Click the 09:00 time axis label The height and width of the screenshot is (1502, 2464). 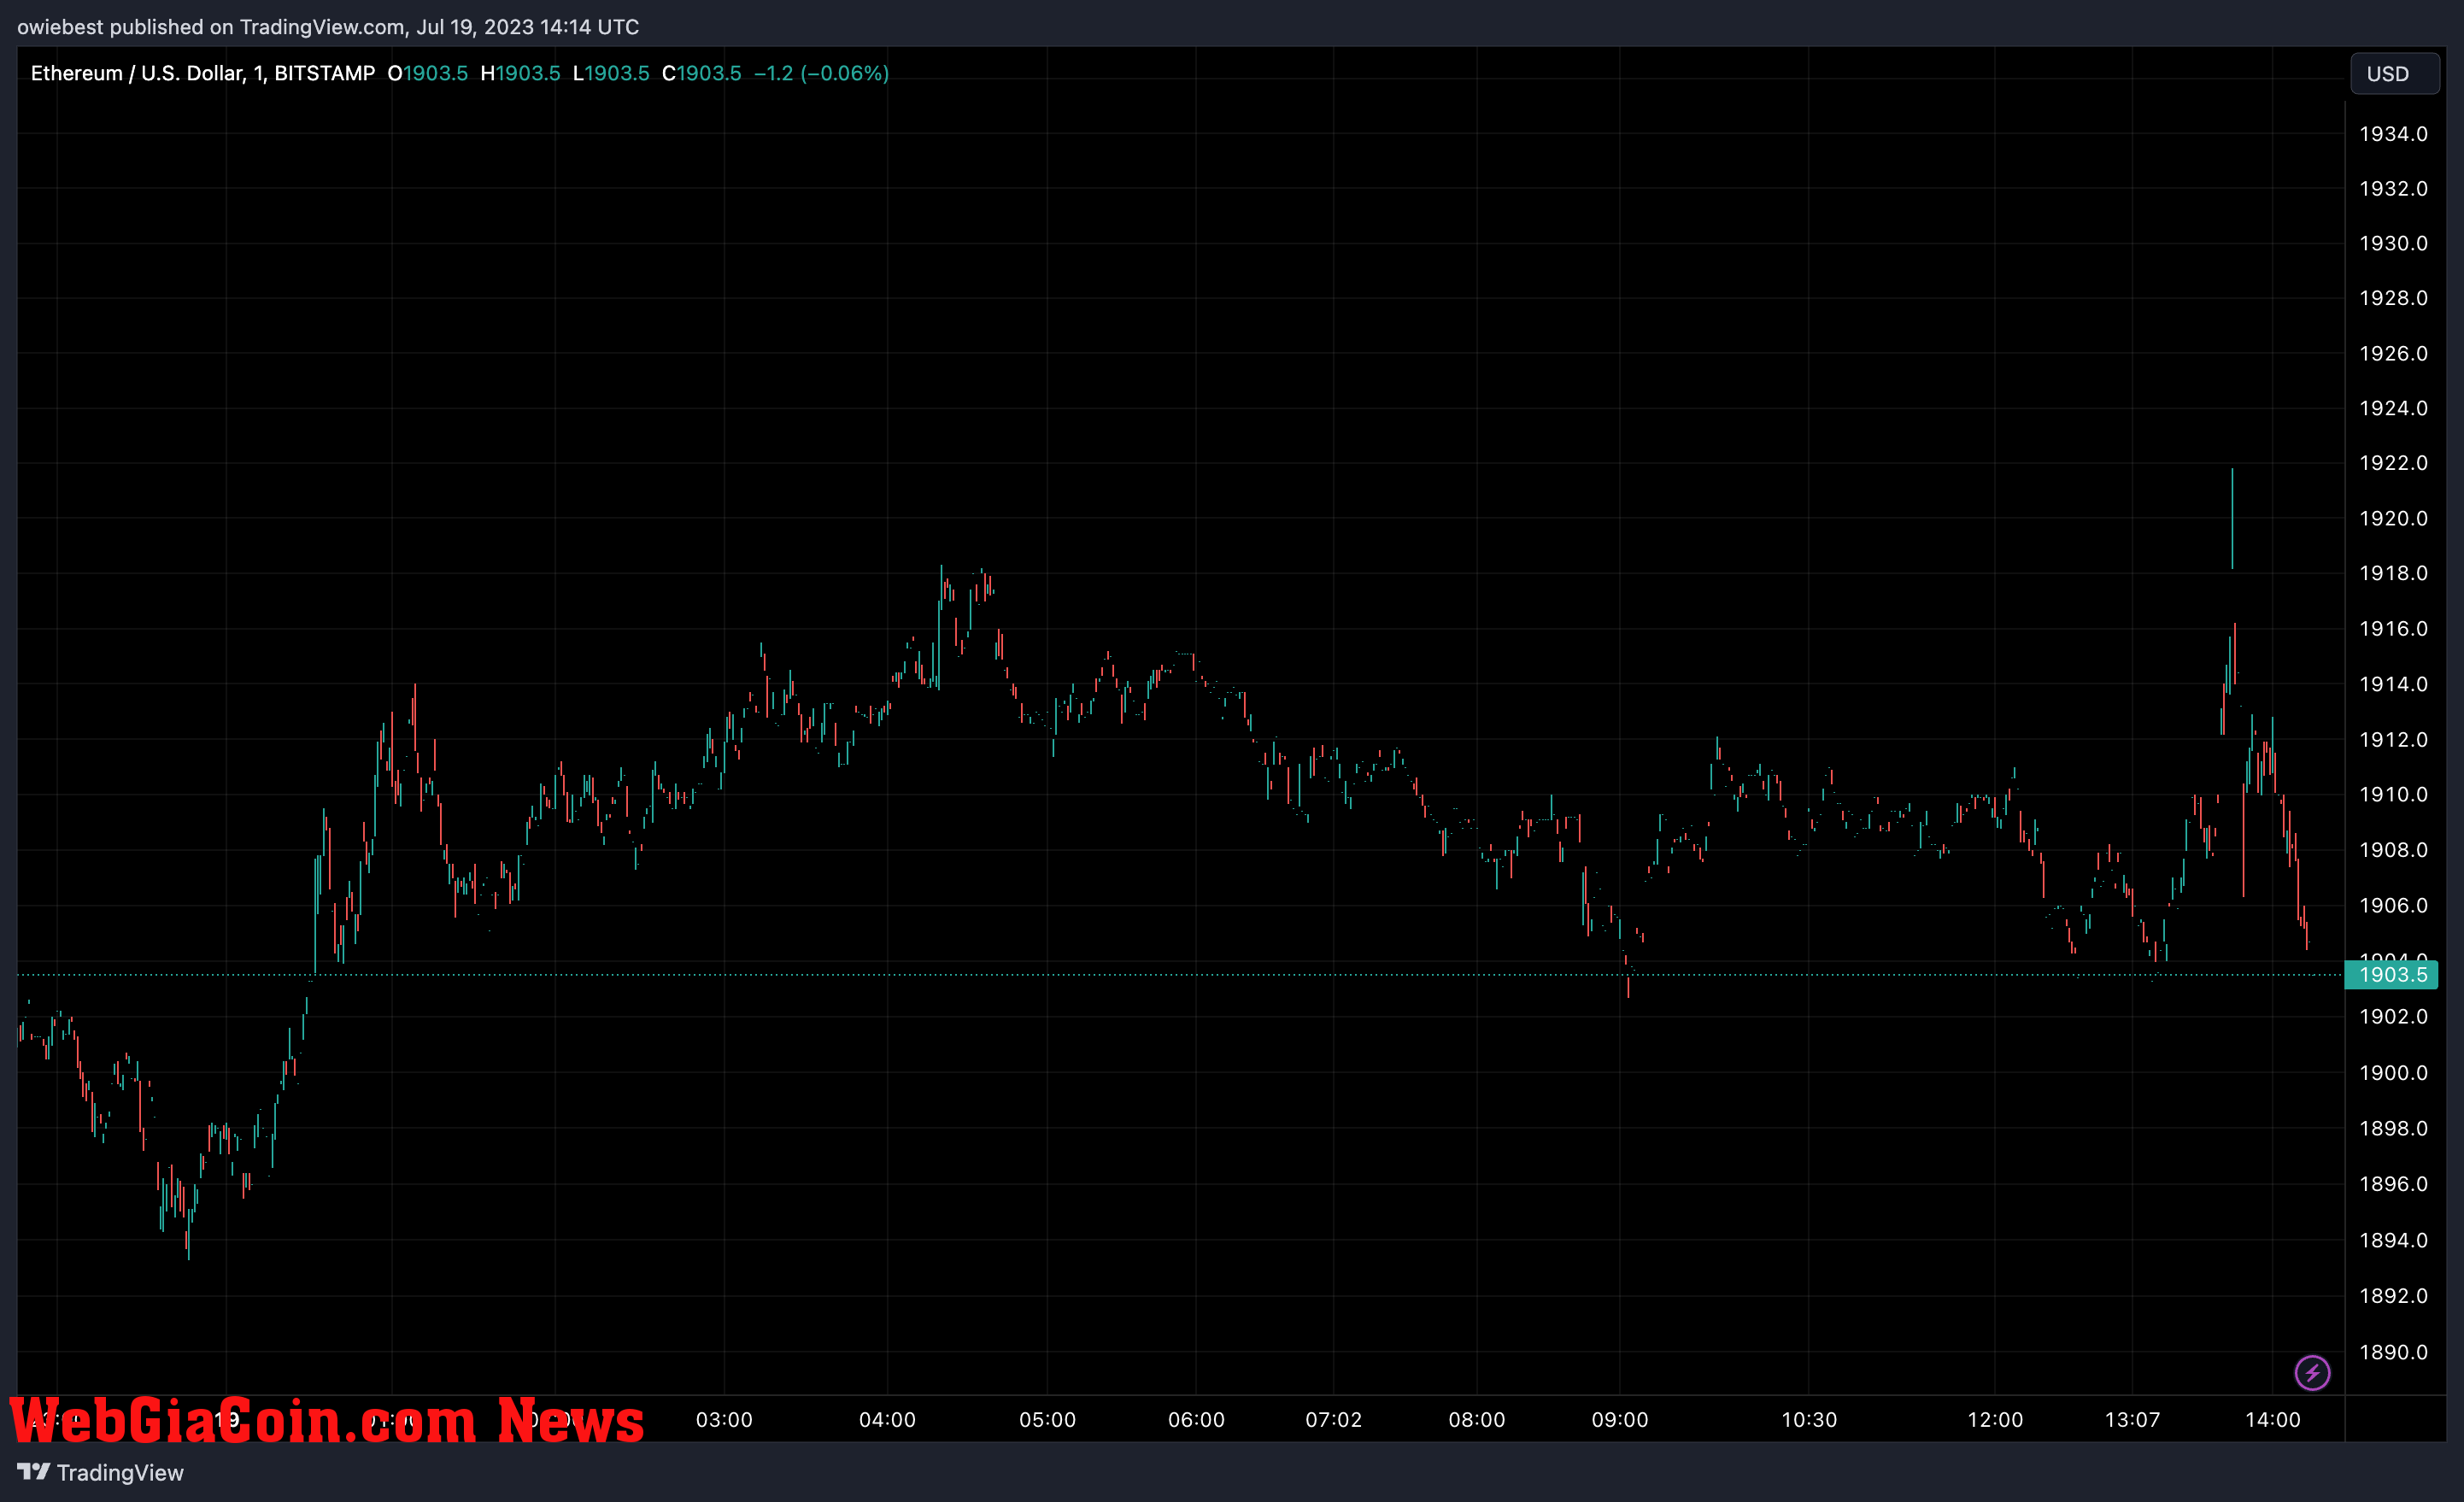coord(1620,1420)
